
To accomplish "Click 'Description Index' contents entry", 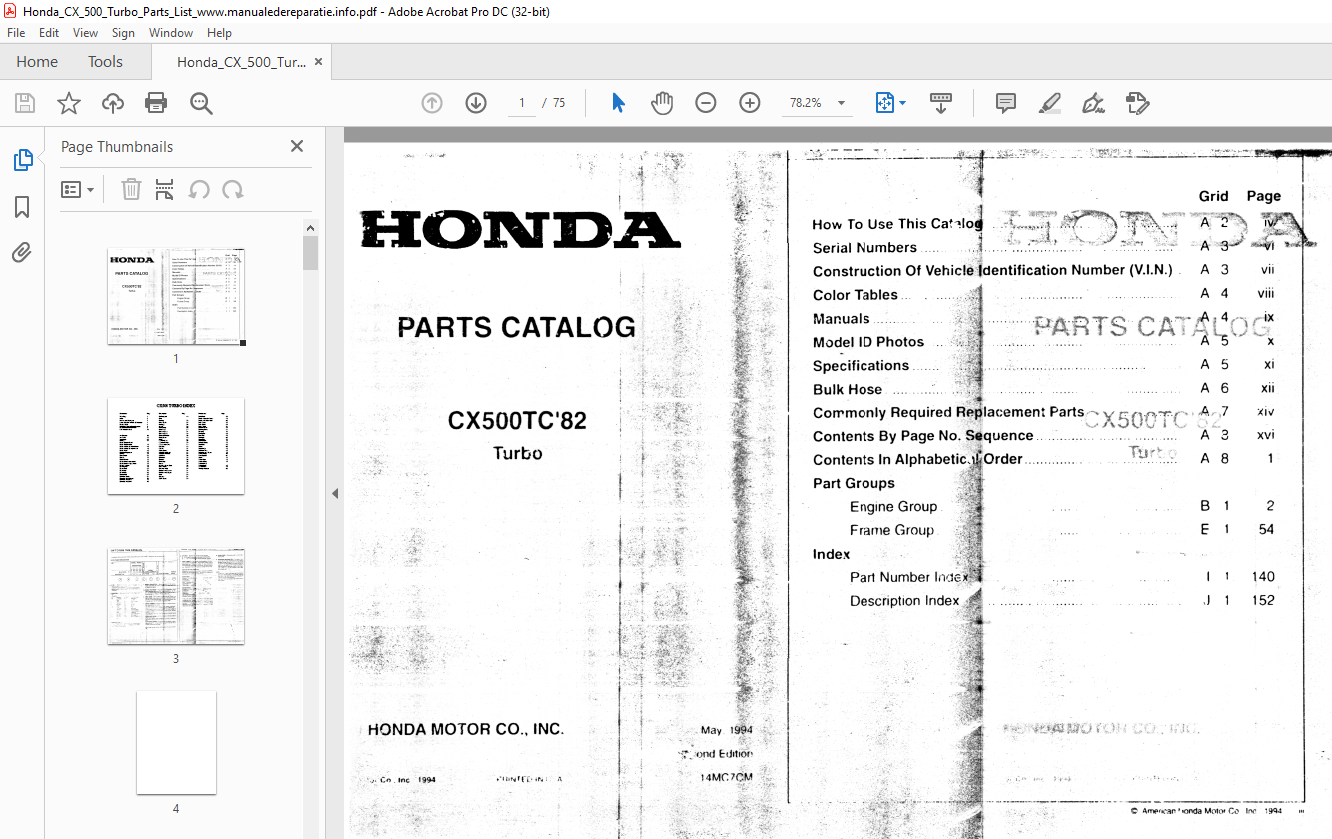I will 904,601.
